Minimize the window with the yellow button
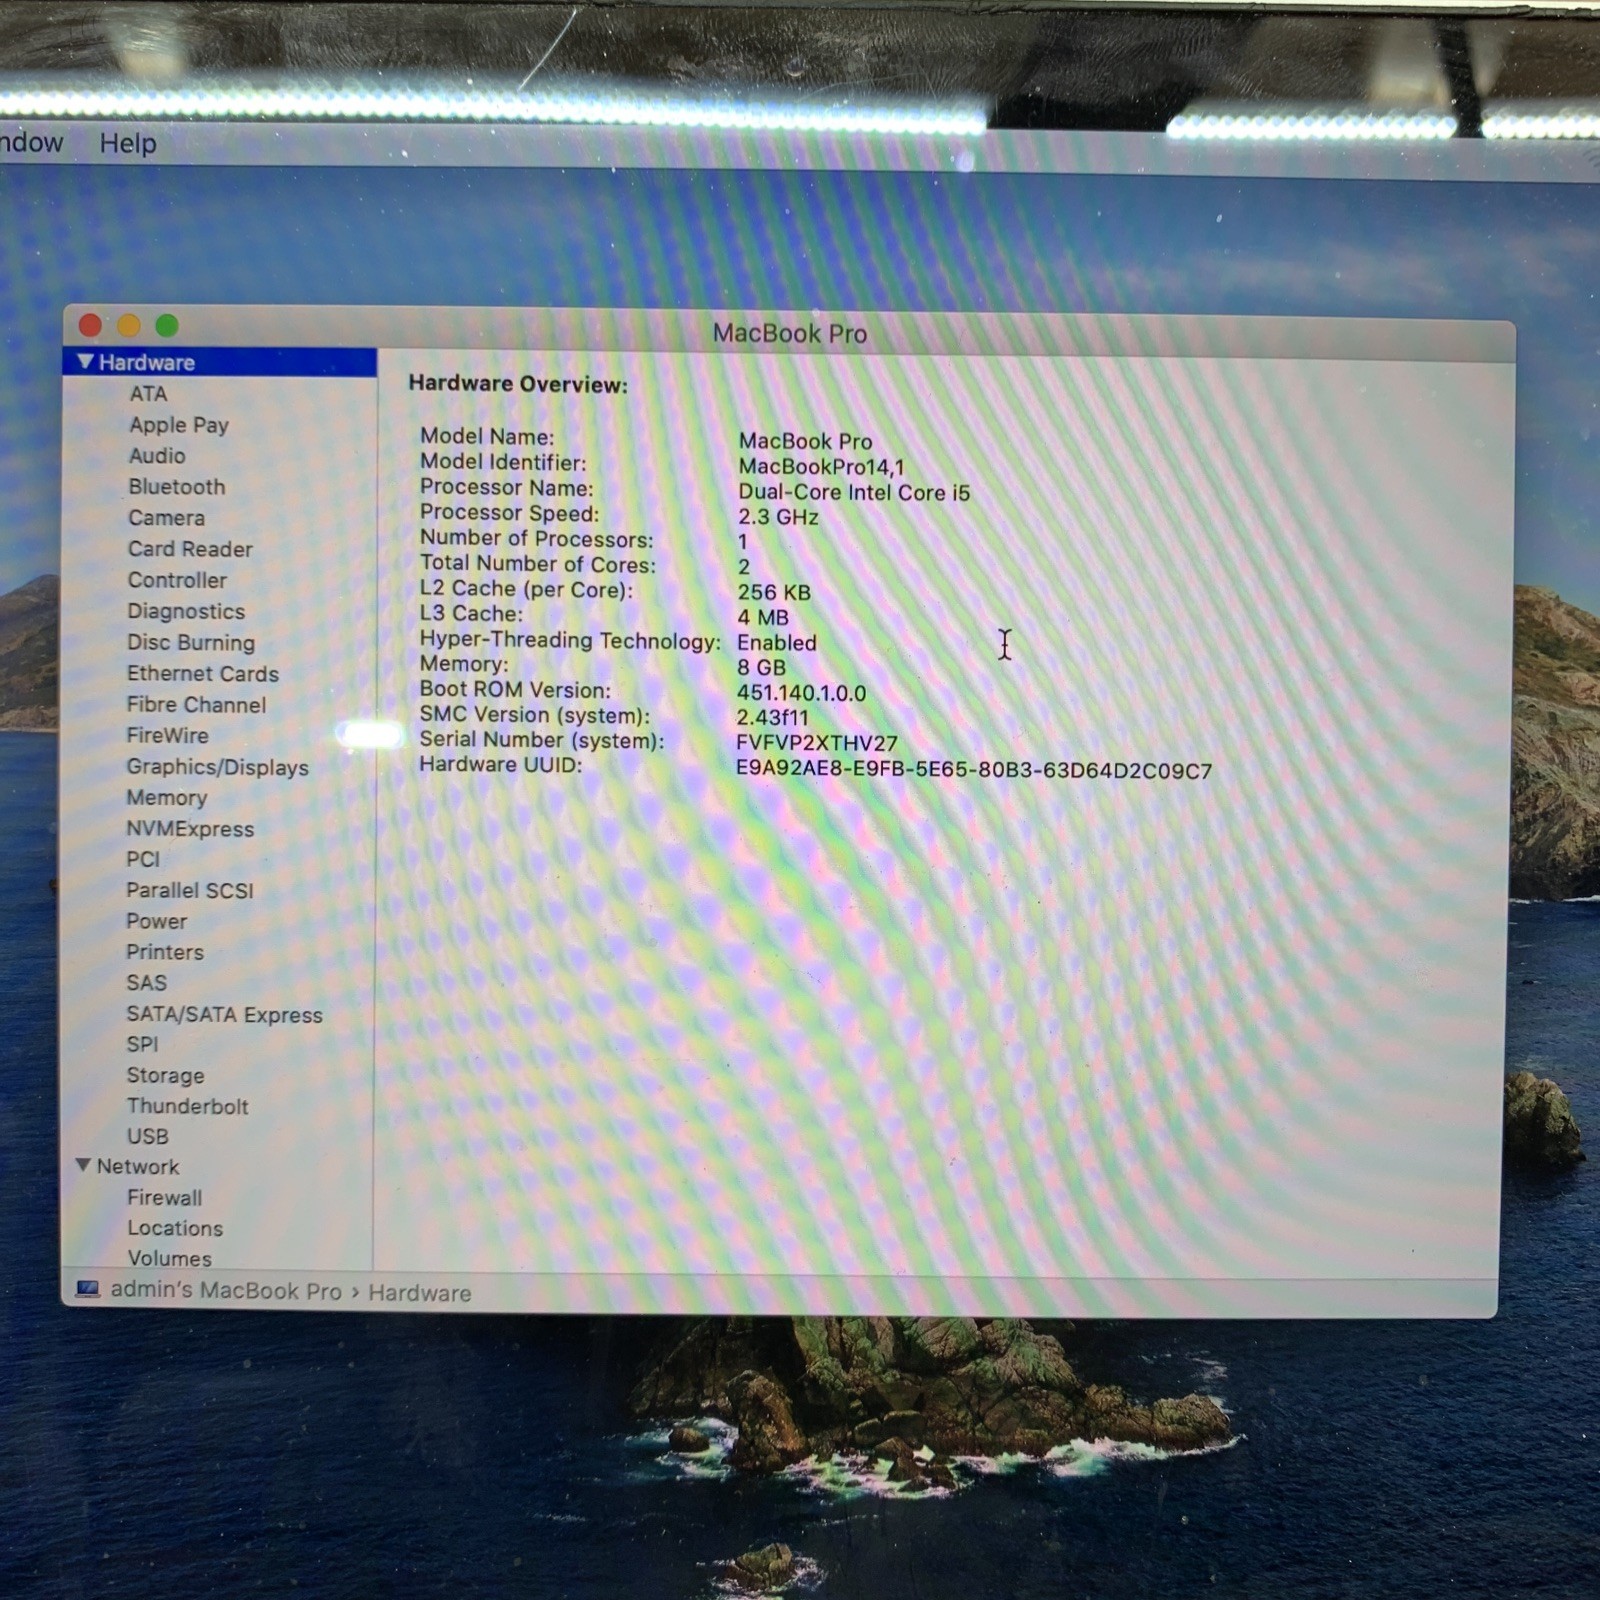1600x1600 pixels. click(129, 325)
